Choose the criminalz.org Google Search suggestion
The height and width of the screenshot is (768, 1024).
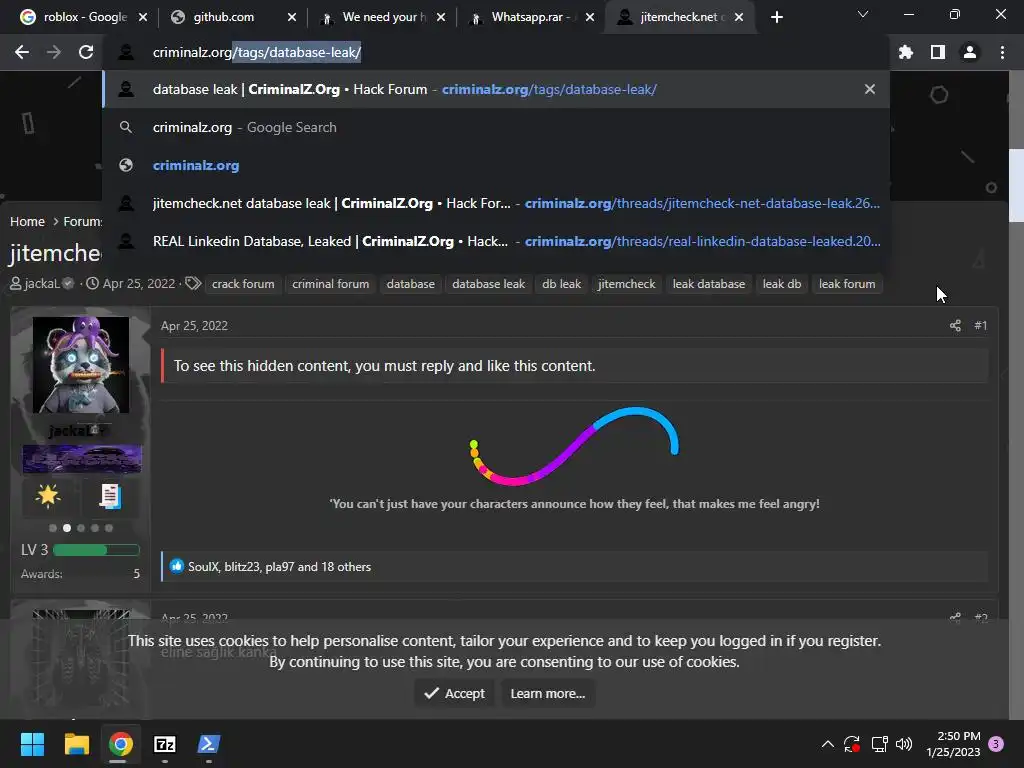(x=496, y=127)
